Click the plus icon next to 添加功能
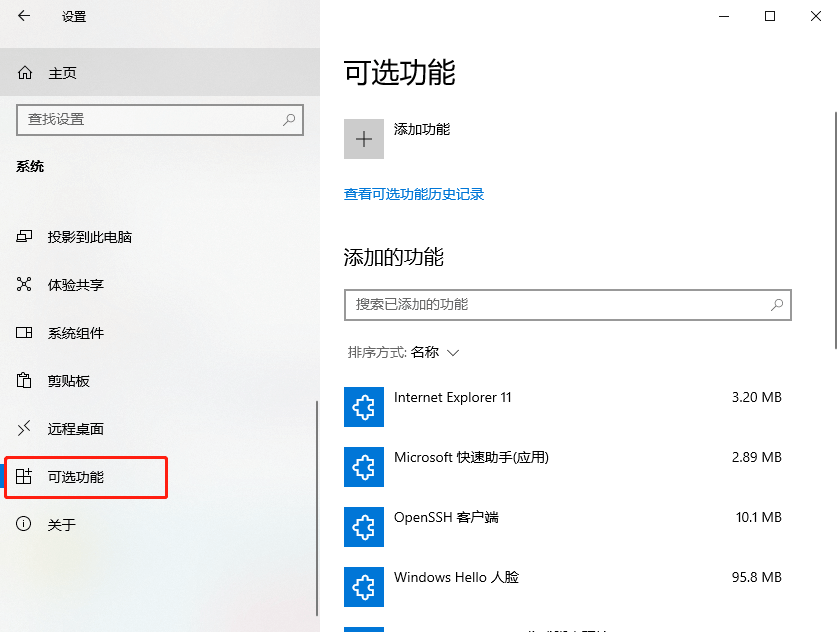The height and width of the screenshot is (632, 839). coord(364,138)
